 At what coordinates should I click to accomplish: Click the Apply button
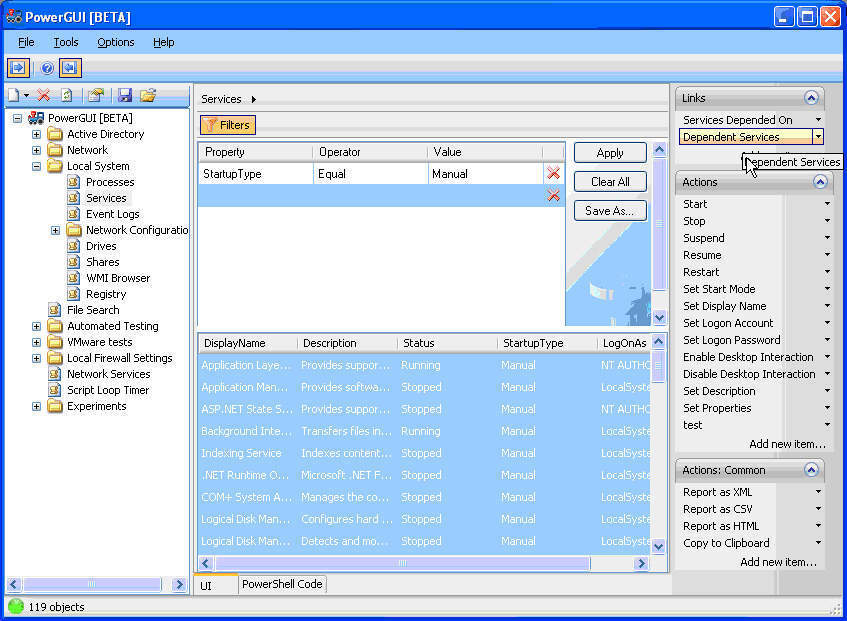pos(610,153)
